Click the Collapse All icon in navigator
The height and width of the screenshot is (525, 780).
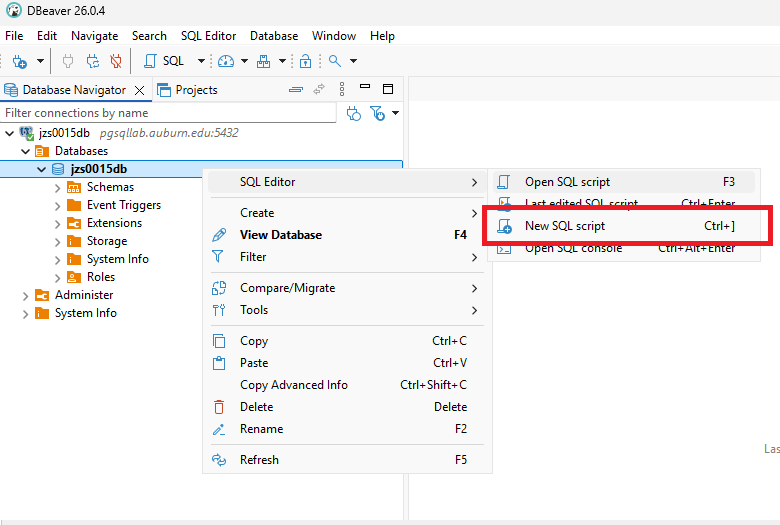295,90
